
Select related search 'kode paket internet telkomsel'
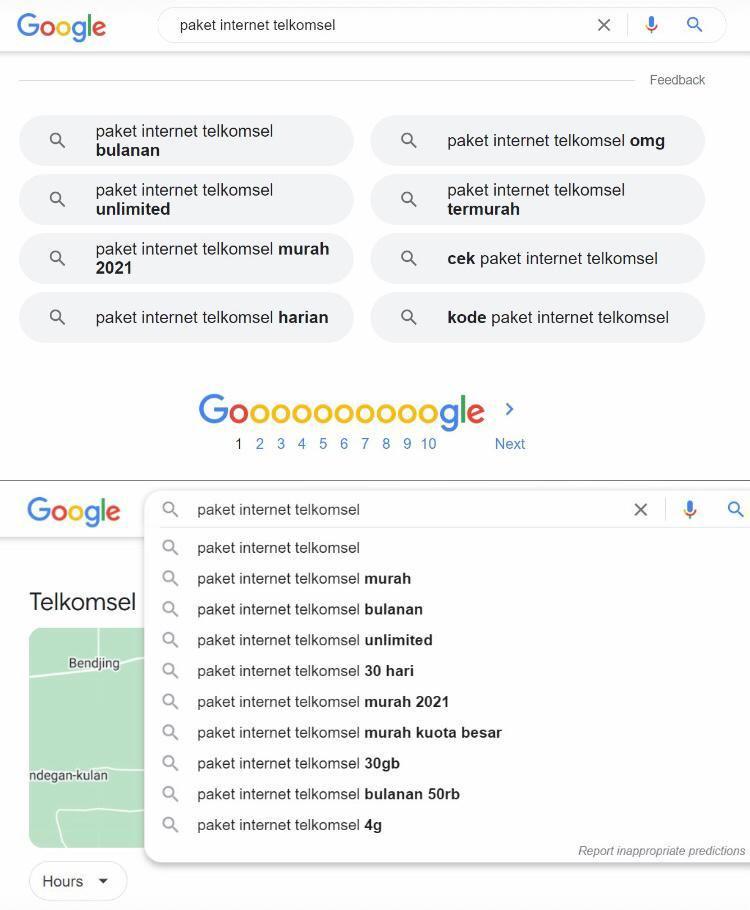click(x=538, y=317)
